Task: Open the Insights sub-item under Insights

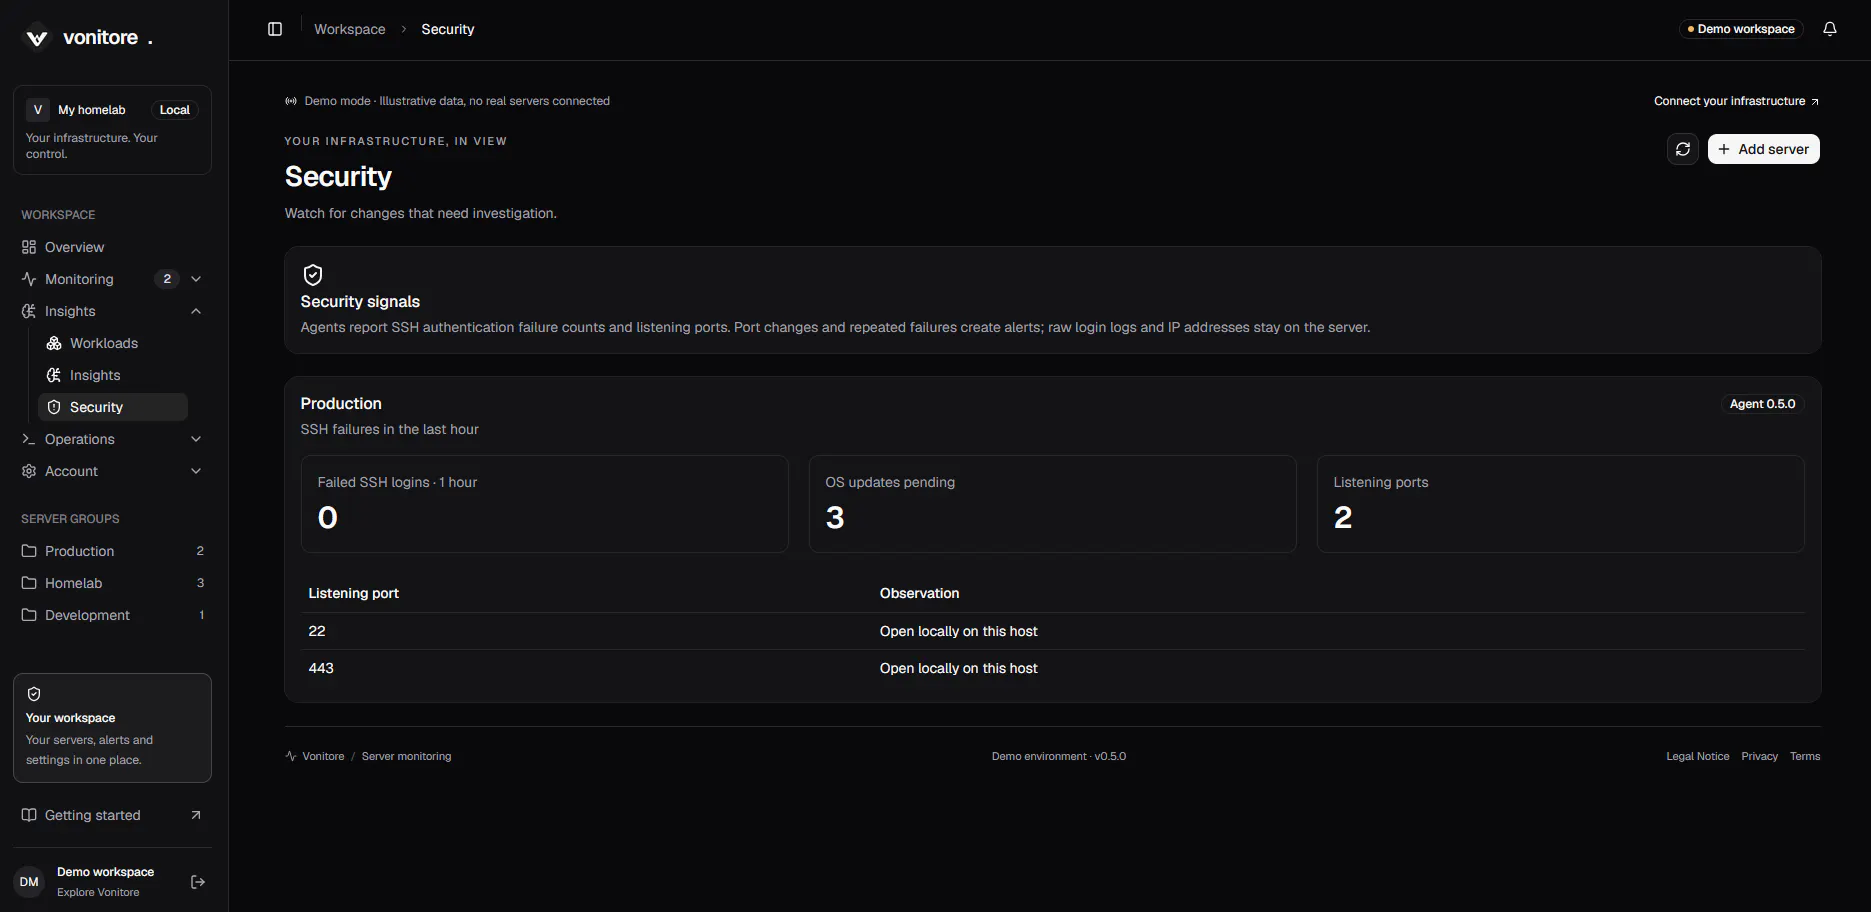Action: click(112, 375)
